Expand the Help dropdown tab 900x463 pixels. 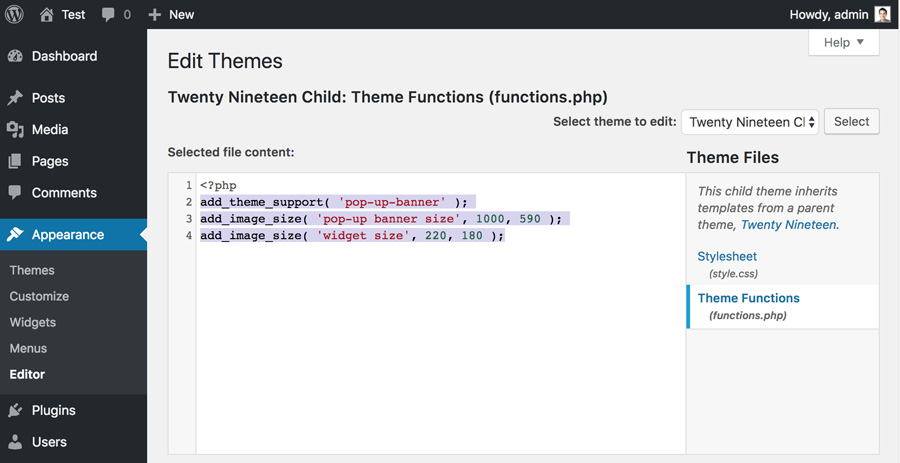click(x=843, y=43)
